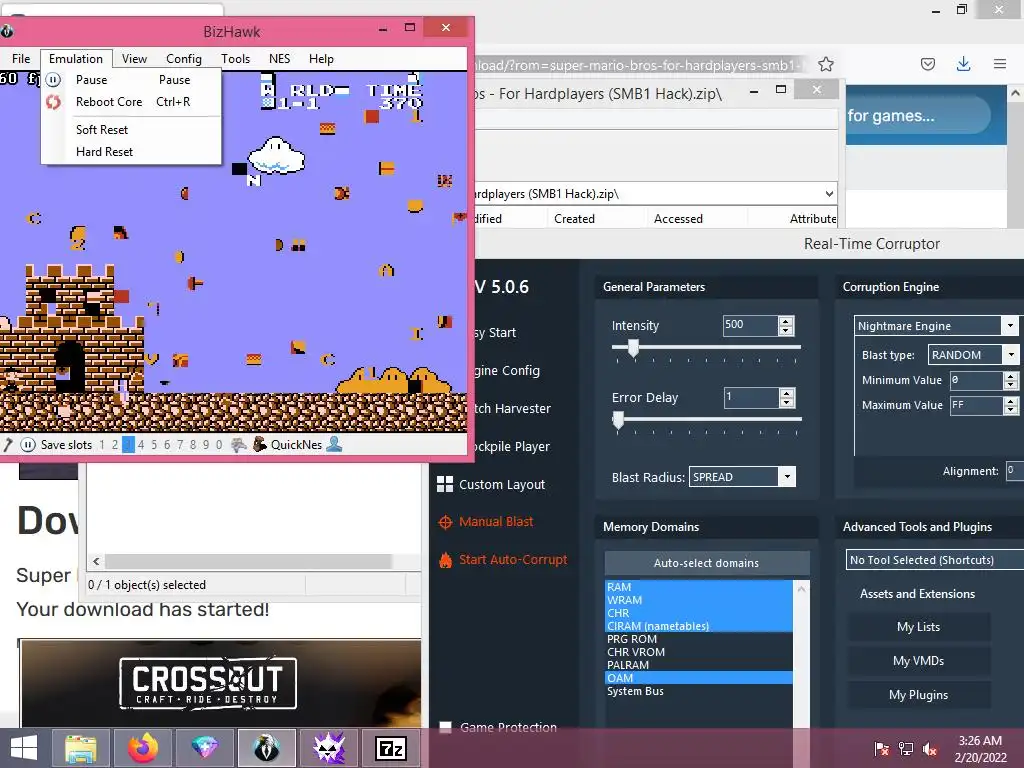1024x768 pixels.
Task: Click the grey icon after save slot 0
Action: pos(239,445)
